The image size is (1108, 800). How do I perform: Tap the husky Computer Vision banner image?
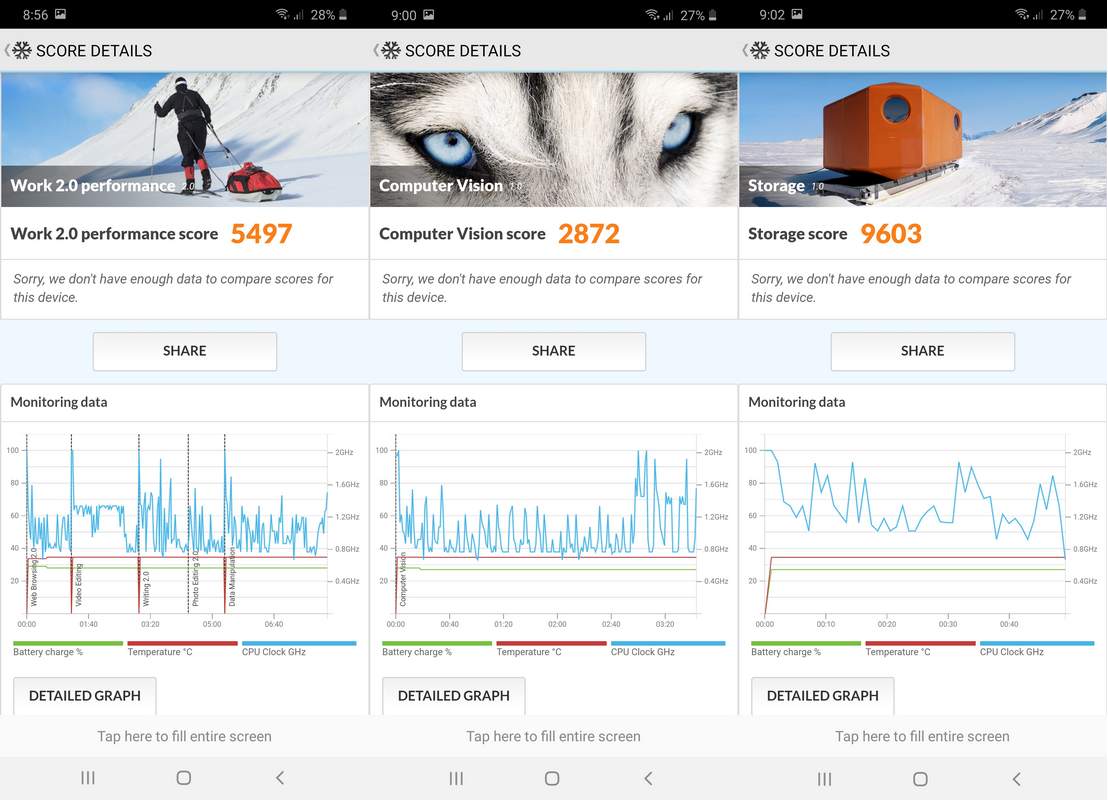(553, 139)
